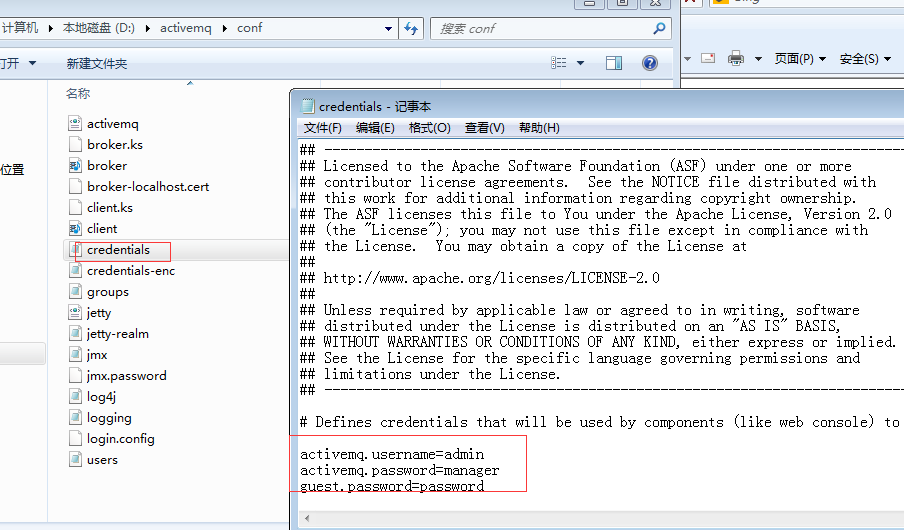Click the conf breadcrumb segment

coord(250,28)
